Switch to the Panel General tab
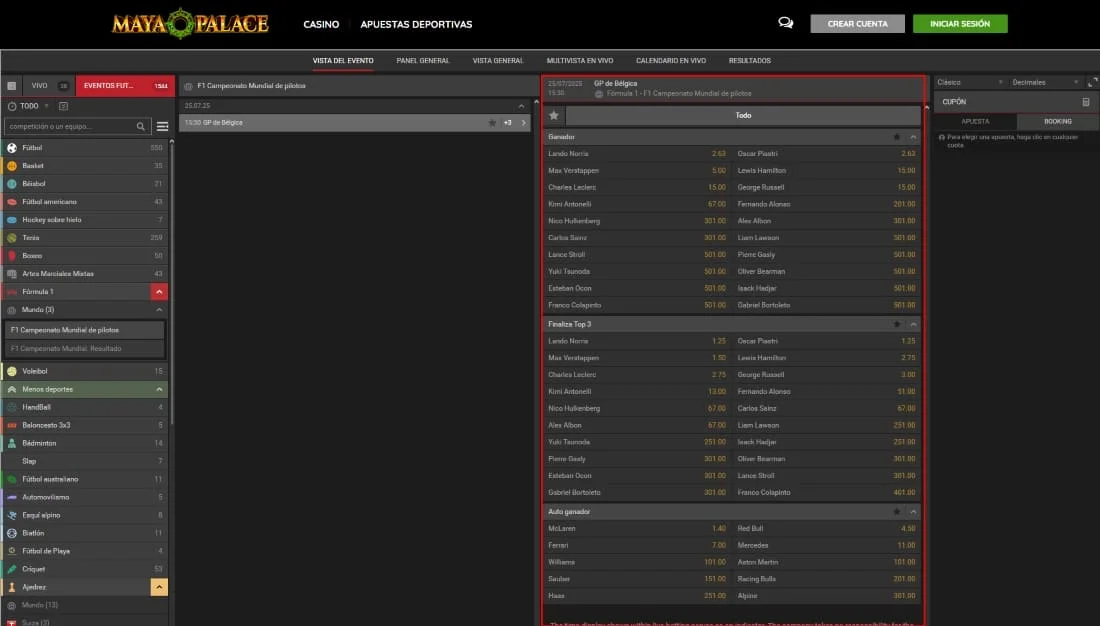The width and height of the screenshot is (1100, 626). (423, 61)
